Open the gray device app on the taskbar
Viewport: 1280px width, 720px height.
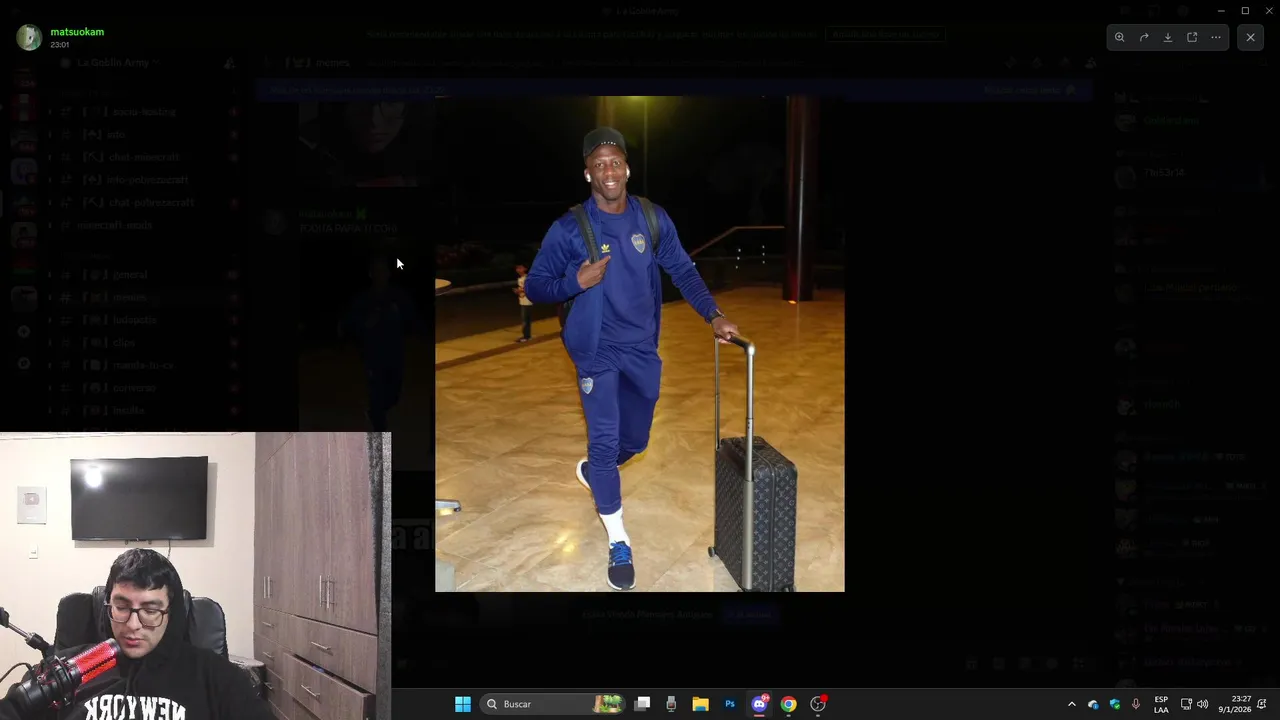click(x=671, y=704)
